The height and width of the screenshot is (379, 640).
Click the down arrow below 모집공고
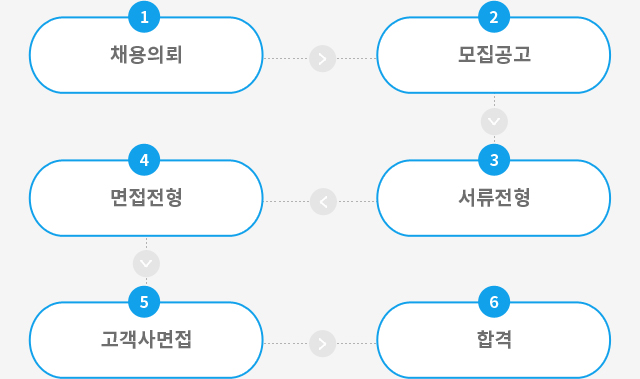coord(494,122)
